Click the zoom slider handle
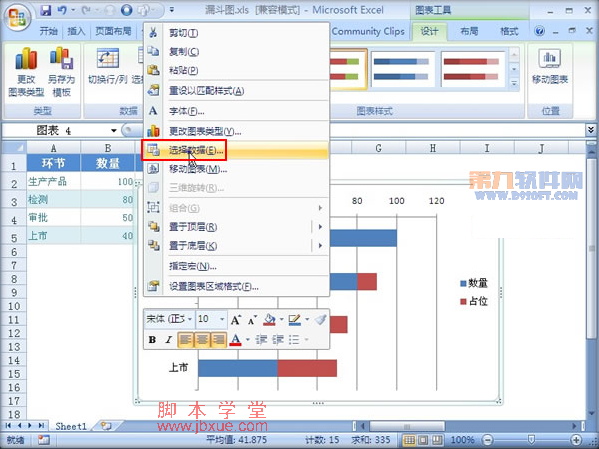 pyautogui.click(x=531, y=440)
